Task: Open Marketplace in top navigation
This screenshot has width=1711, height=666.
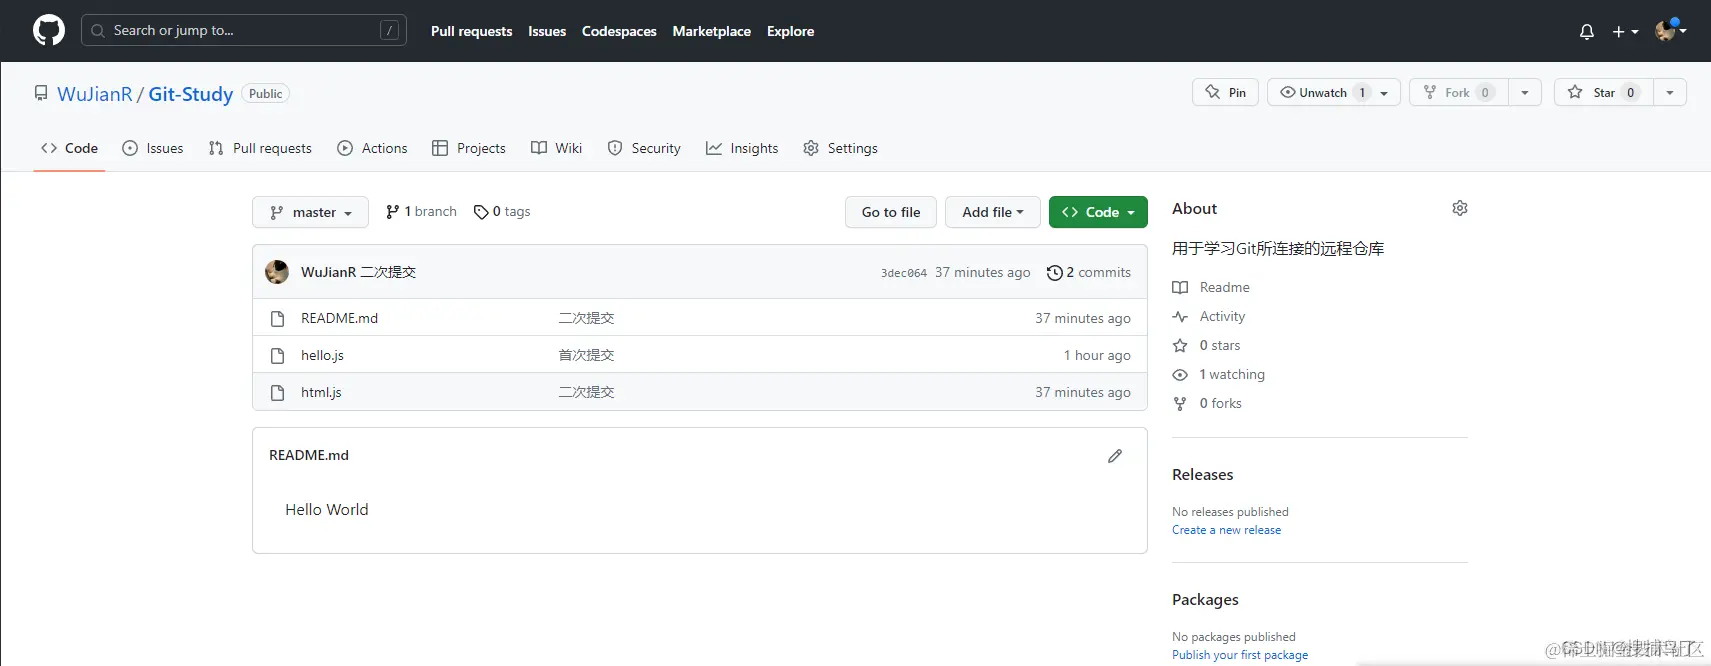Action: pyautogui.click(x=711, y=31)
